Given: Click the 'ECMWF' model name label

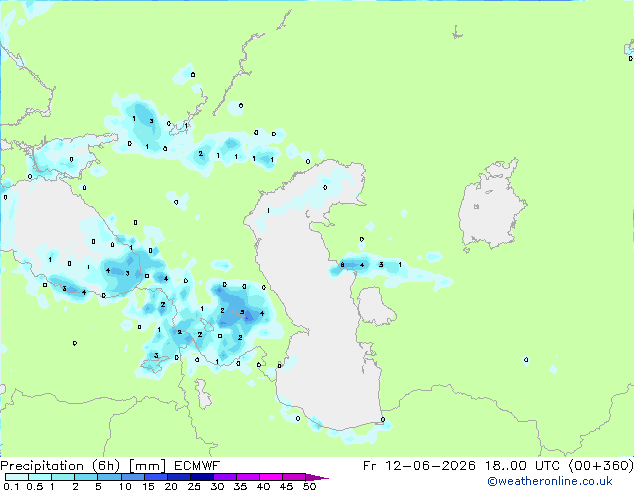Looking at the screenshot, I should pos(197,466).
